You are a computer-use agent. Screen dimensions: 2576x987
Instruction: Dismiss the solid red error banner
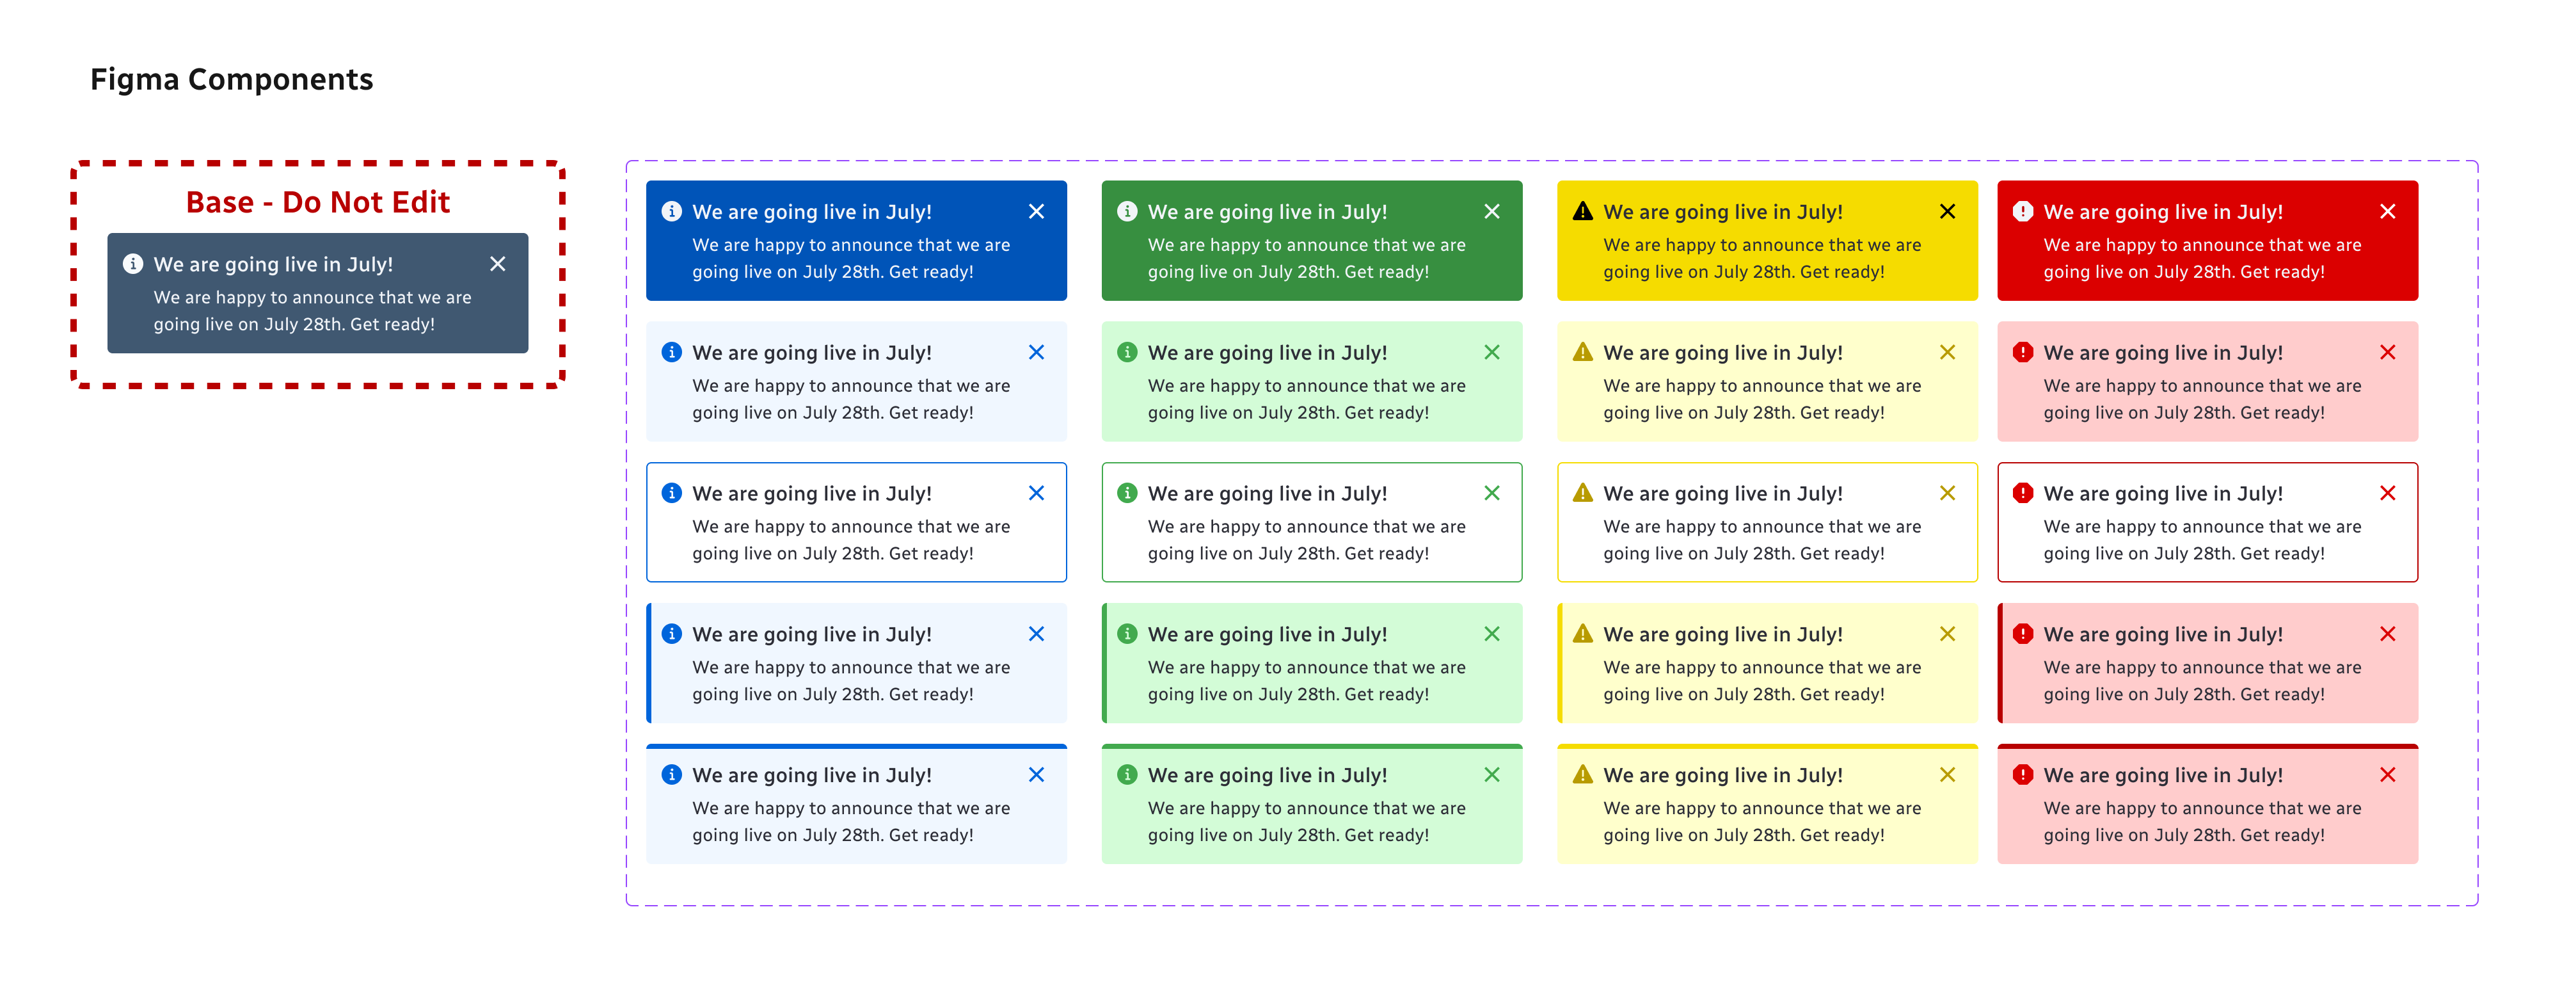tap(2387, 211)
